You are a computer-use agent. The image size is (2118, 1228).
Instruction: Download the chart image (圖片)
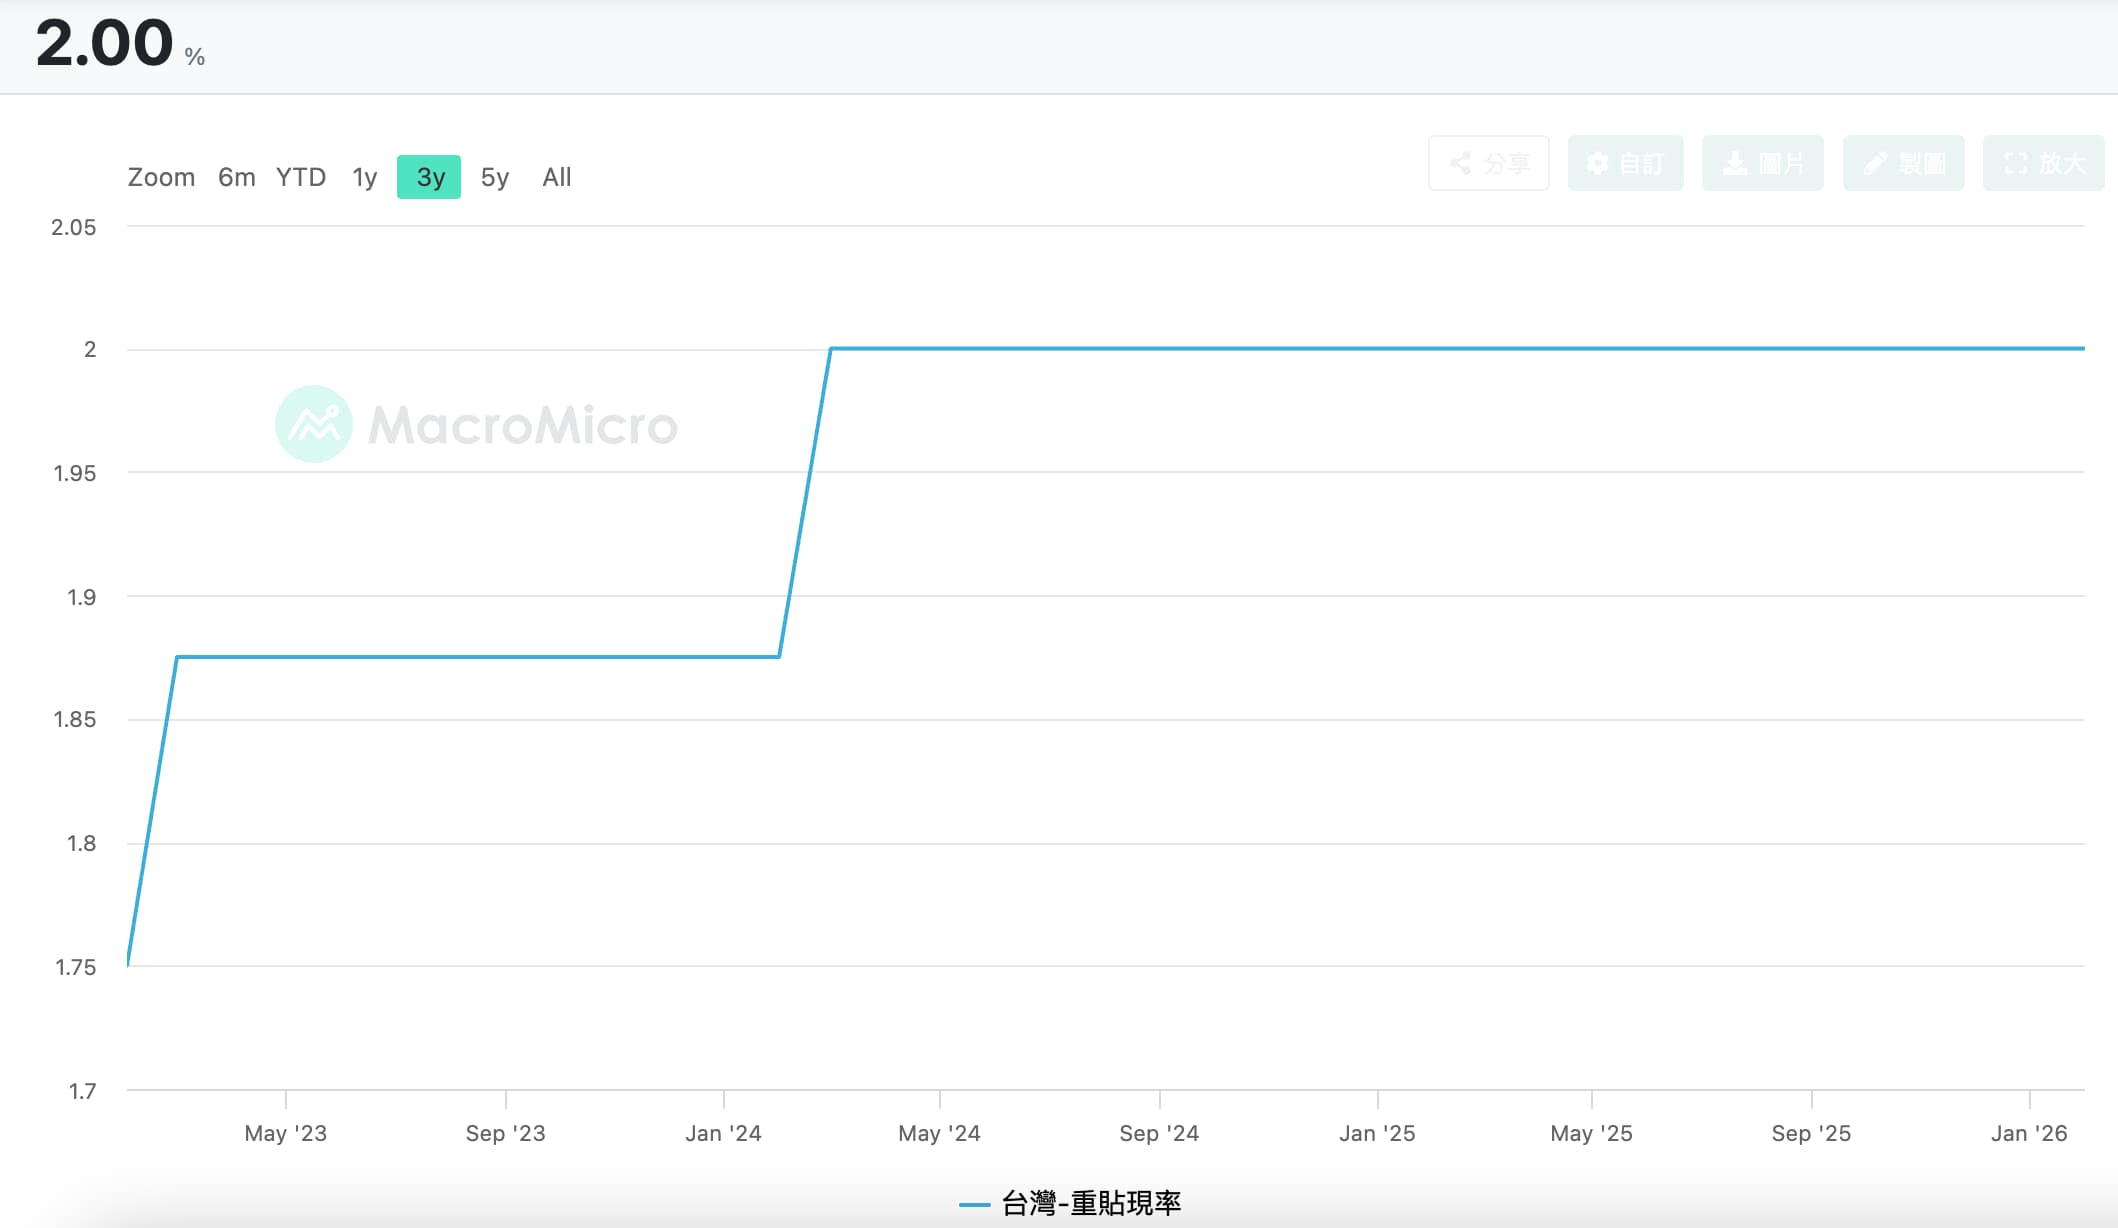(x=1763, y=163)
